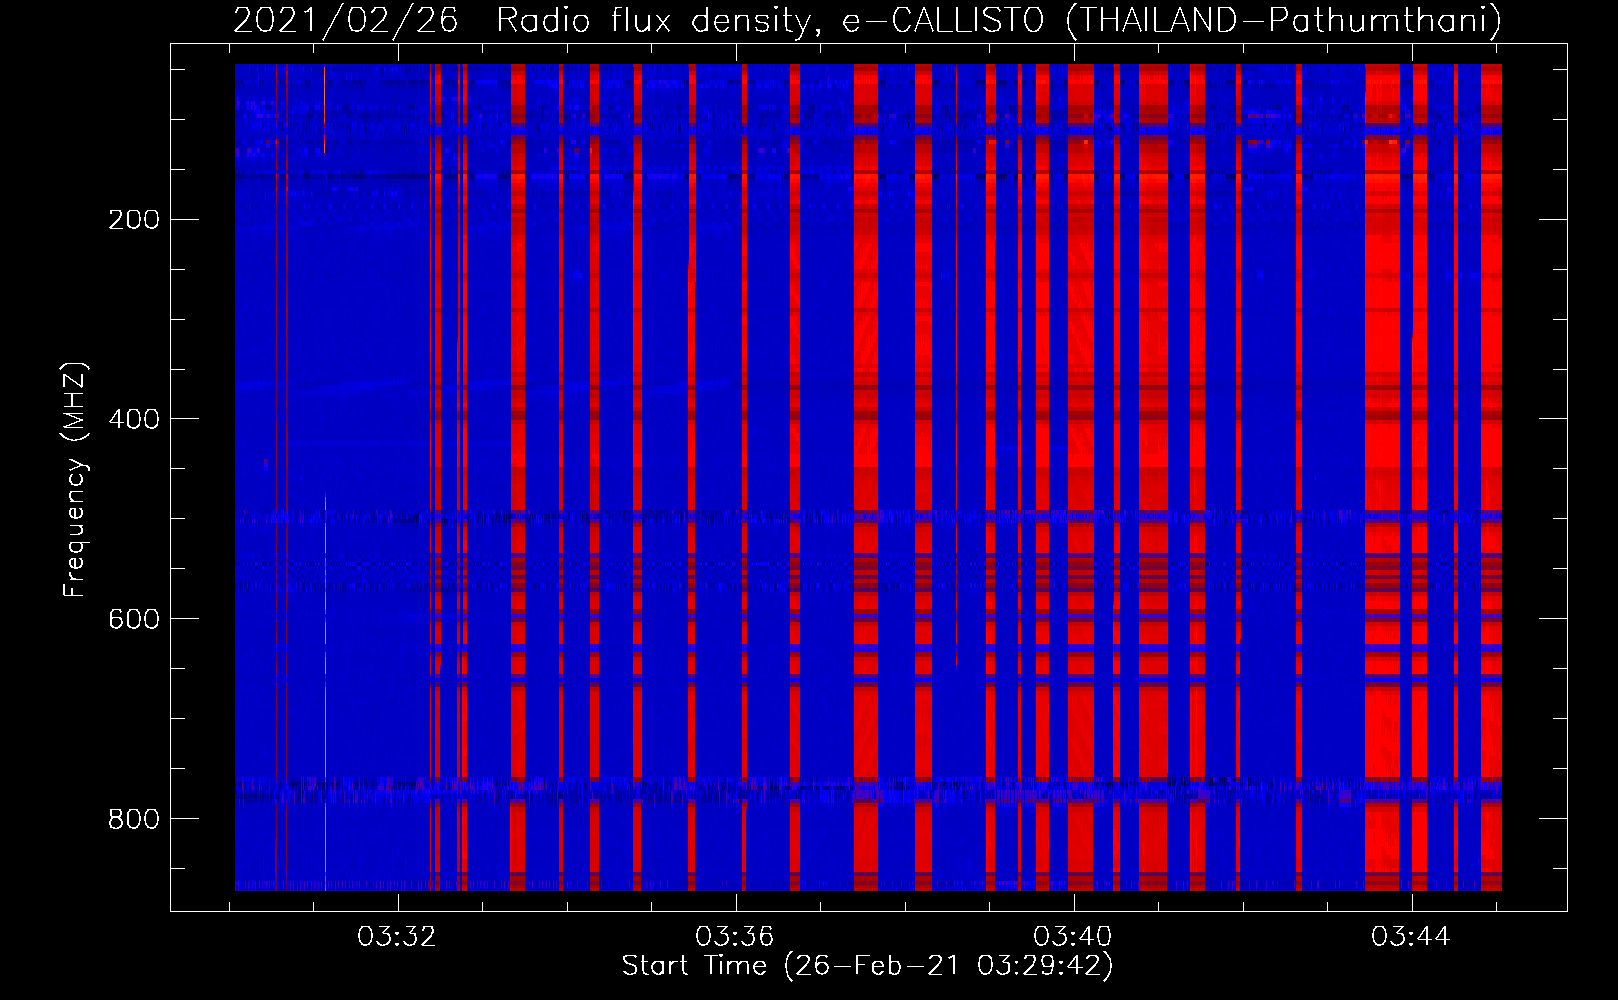The height and width of the screenshot is (1000, 1618).
Task: Click the "03:32" time tick label
Action: (398, 938)
